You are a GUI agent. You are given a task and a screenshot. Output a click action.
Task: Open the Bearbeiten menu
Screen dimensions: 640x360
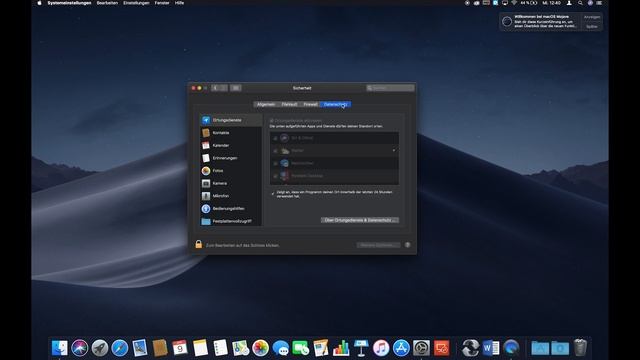point(107,3)
